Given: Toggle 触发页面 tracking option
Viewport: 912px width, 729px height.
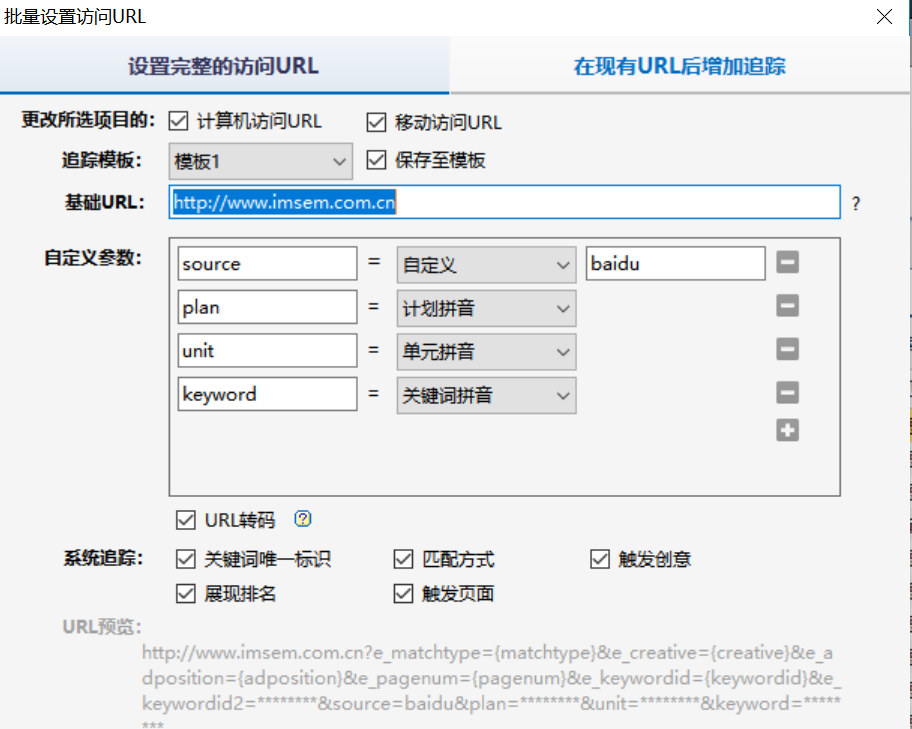Looking at the screenshot, I should coord(403,593).
